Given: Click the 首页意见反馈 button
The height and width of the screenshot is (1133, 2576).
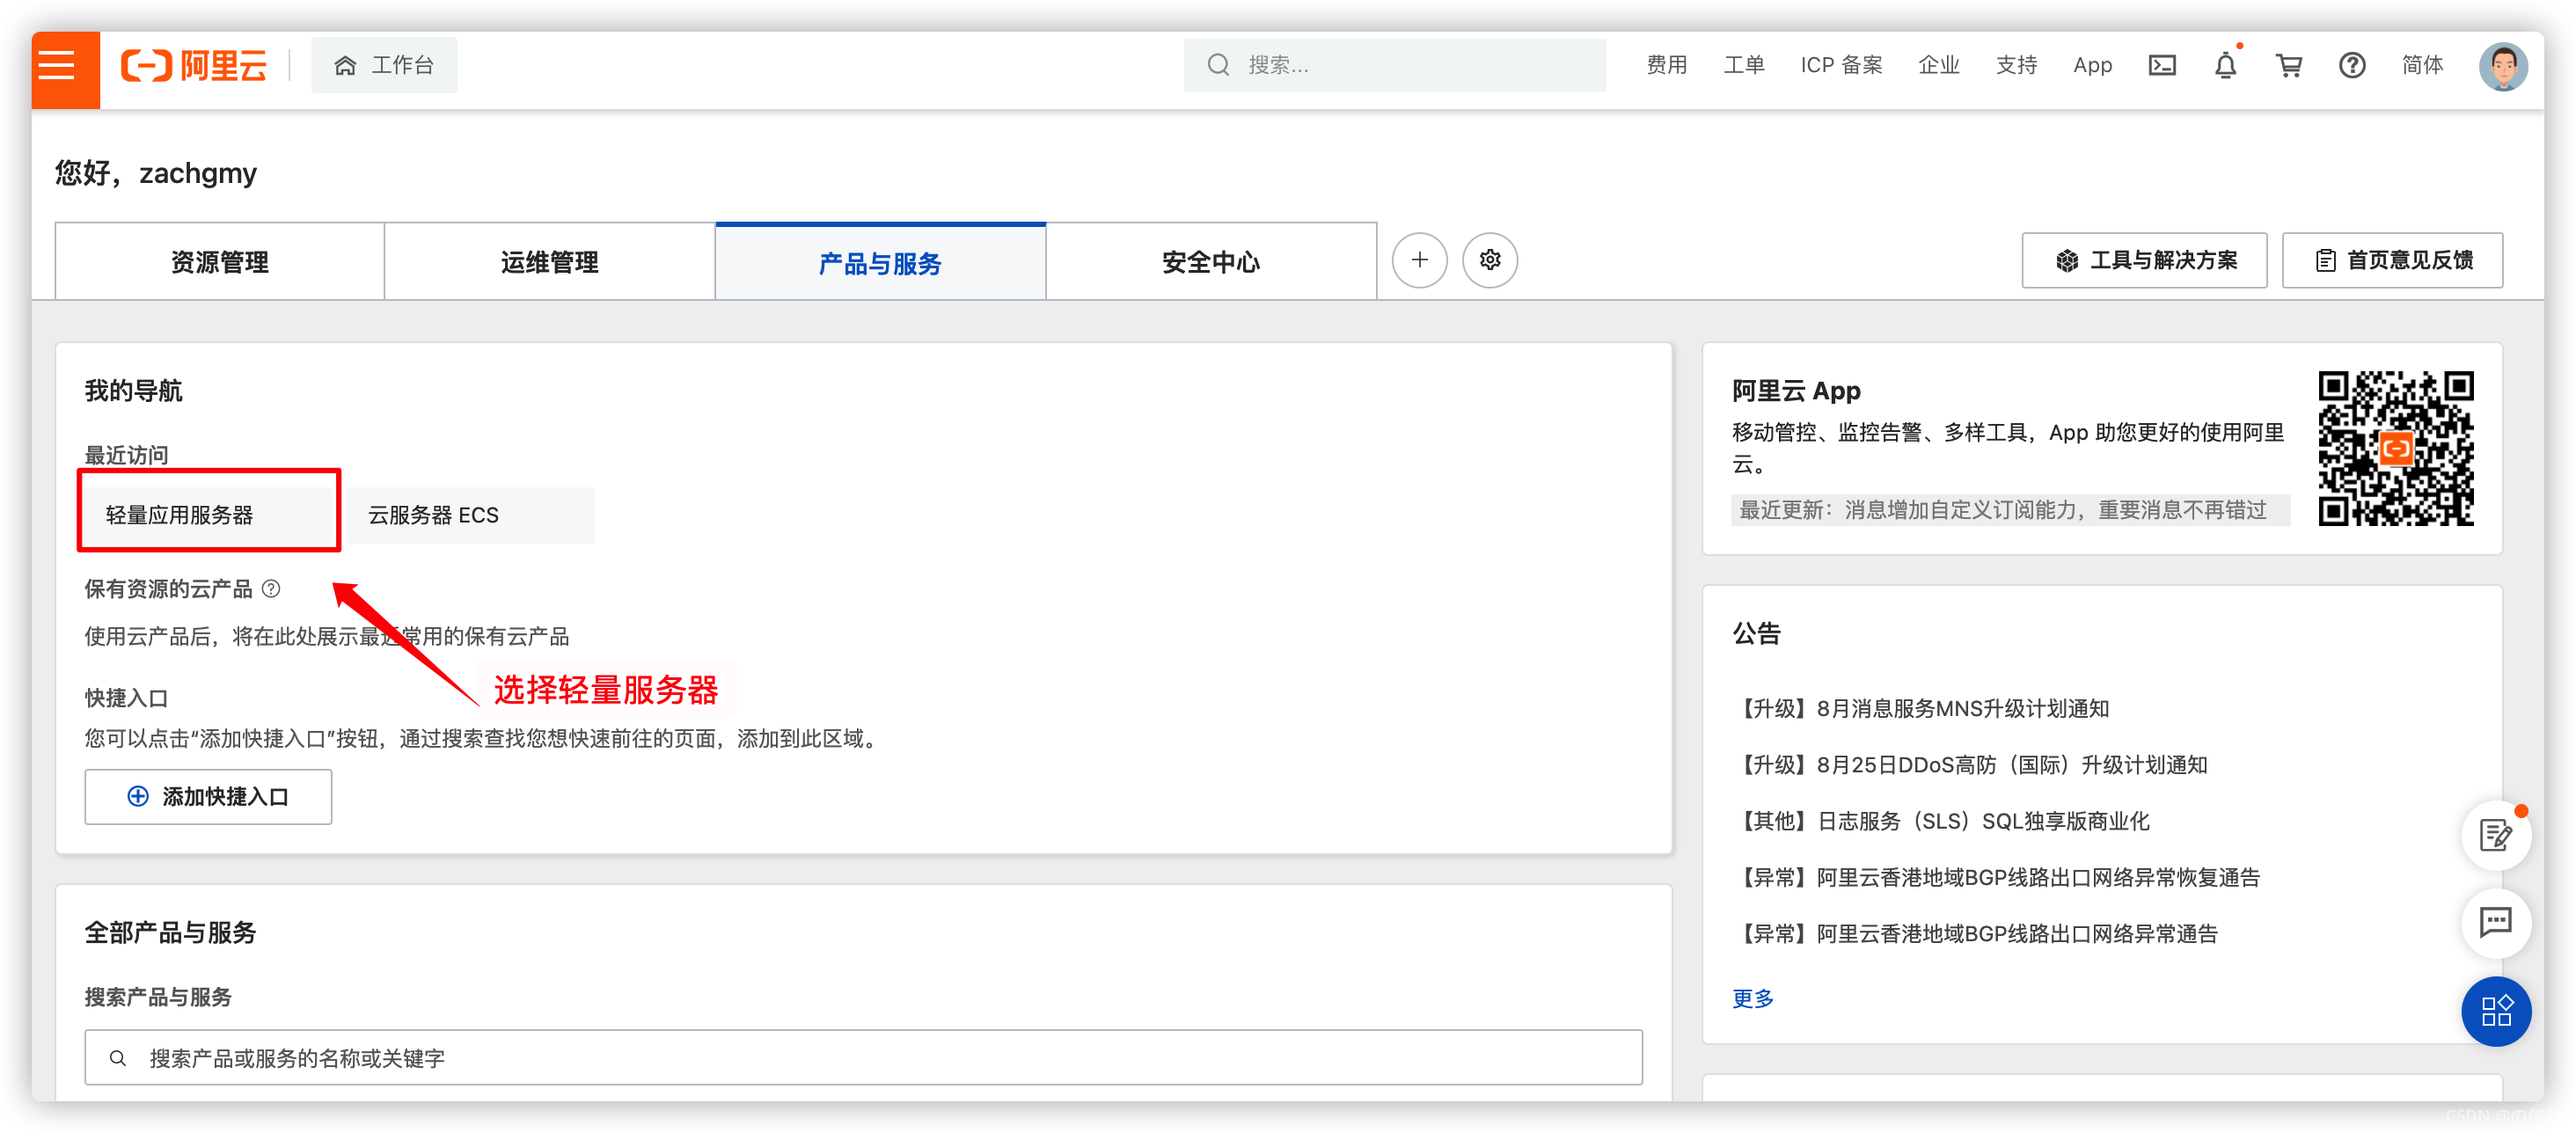Looking at the screenshot, I should tap(2392, 261).
